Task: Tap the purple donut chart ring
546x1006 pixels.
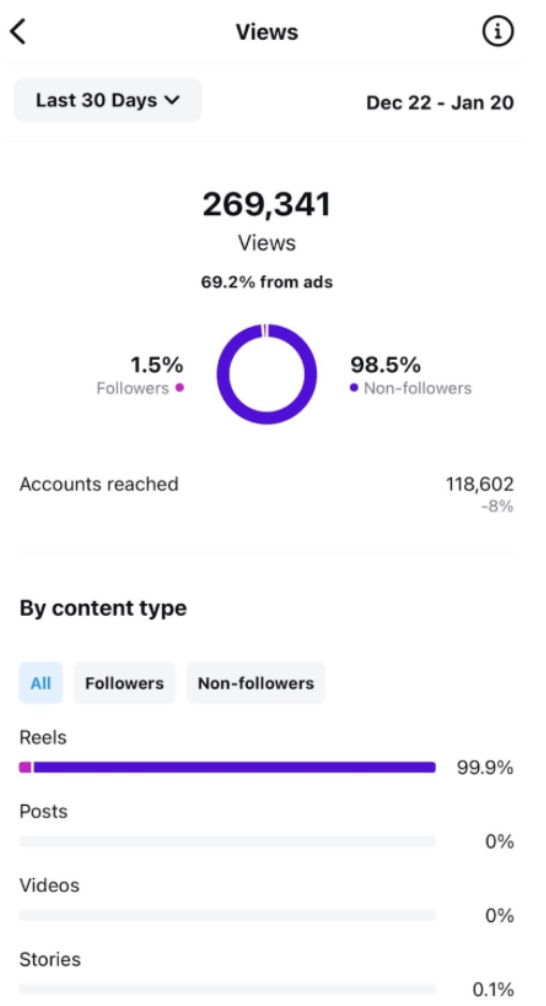Action: click(x=266, y=374)
